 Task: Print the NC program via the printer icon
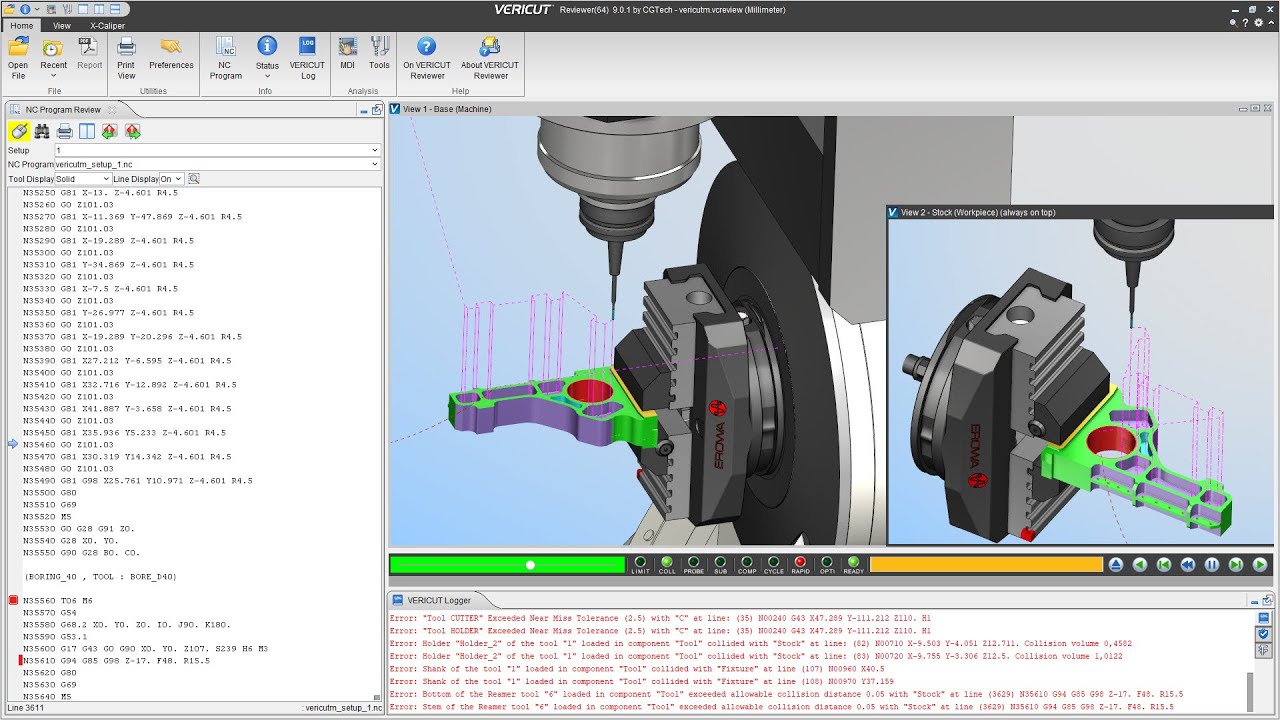click(x=64, y=131)
